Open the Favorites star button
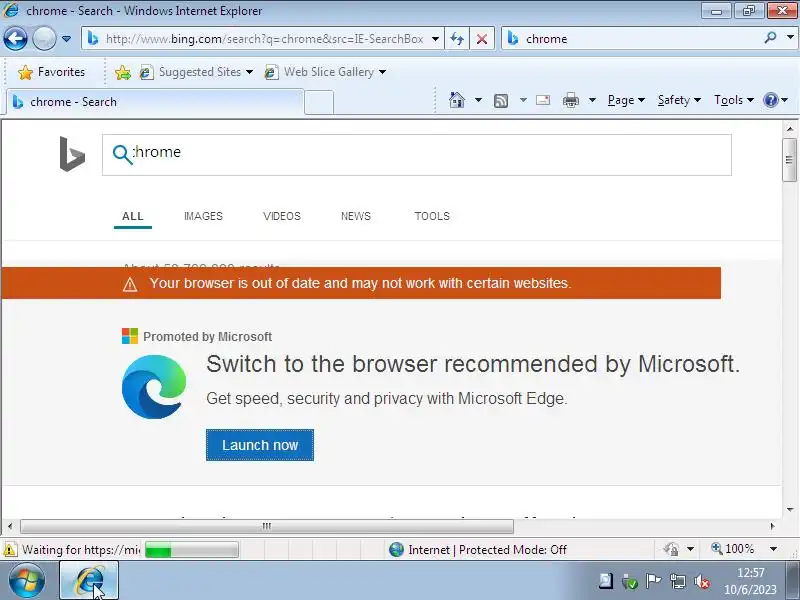Image resolution: width=800 pixels, height=600 pixels. coord(51,72)
